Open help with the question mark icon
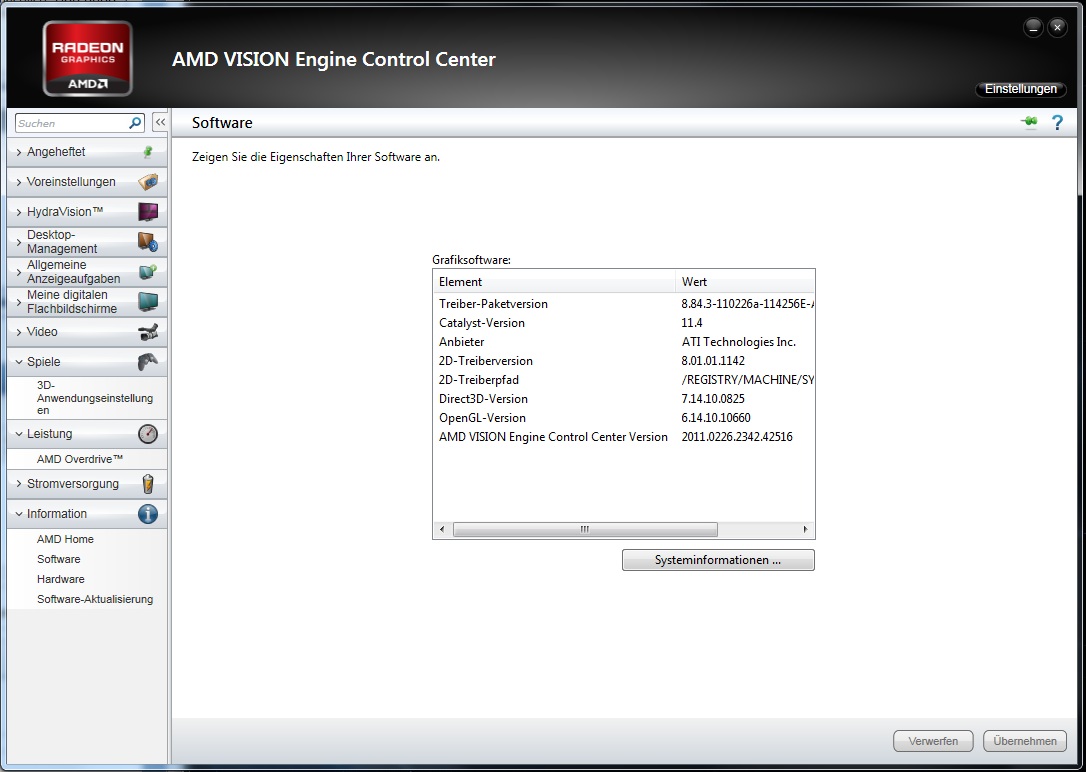 tap(1057, 123)
